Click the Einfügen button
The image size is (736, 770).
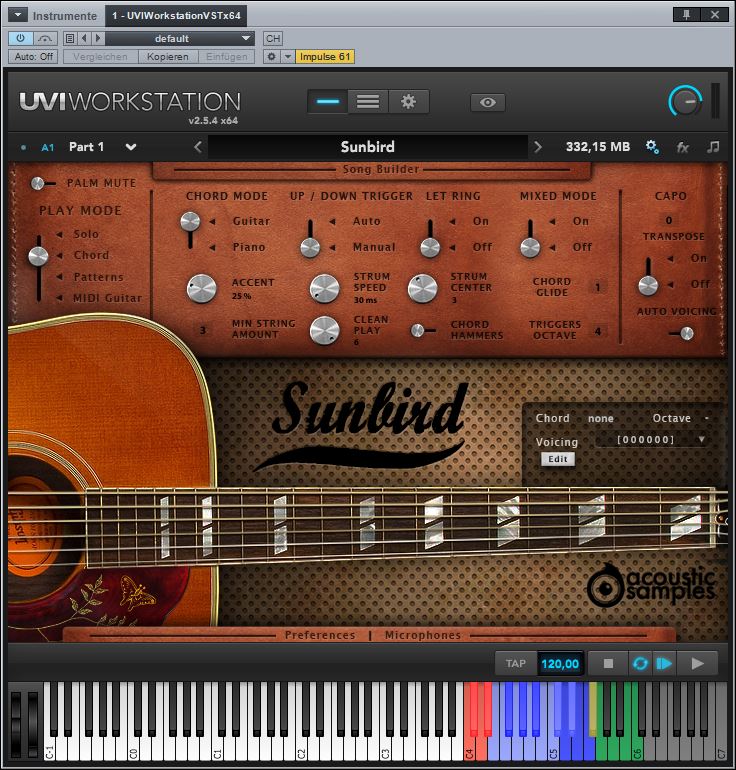(x=226, y=56)
